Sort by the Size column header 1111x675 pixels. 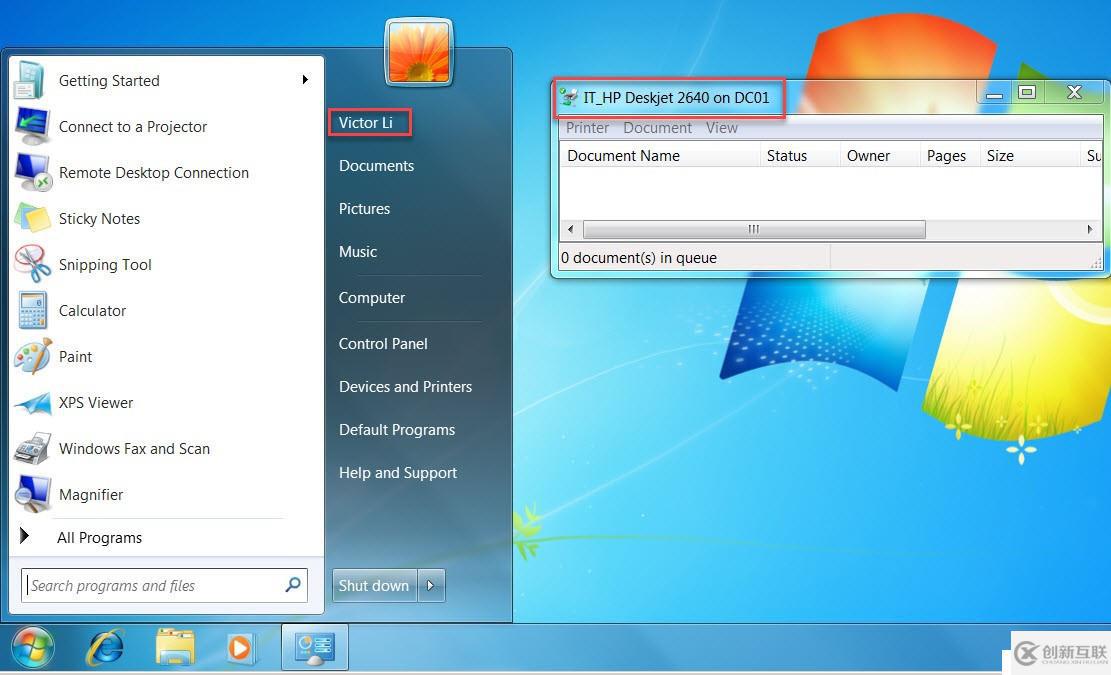click(x=1030, y=156)
